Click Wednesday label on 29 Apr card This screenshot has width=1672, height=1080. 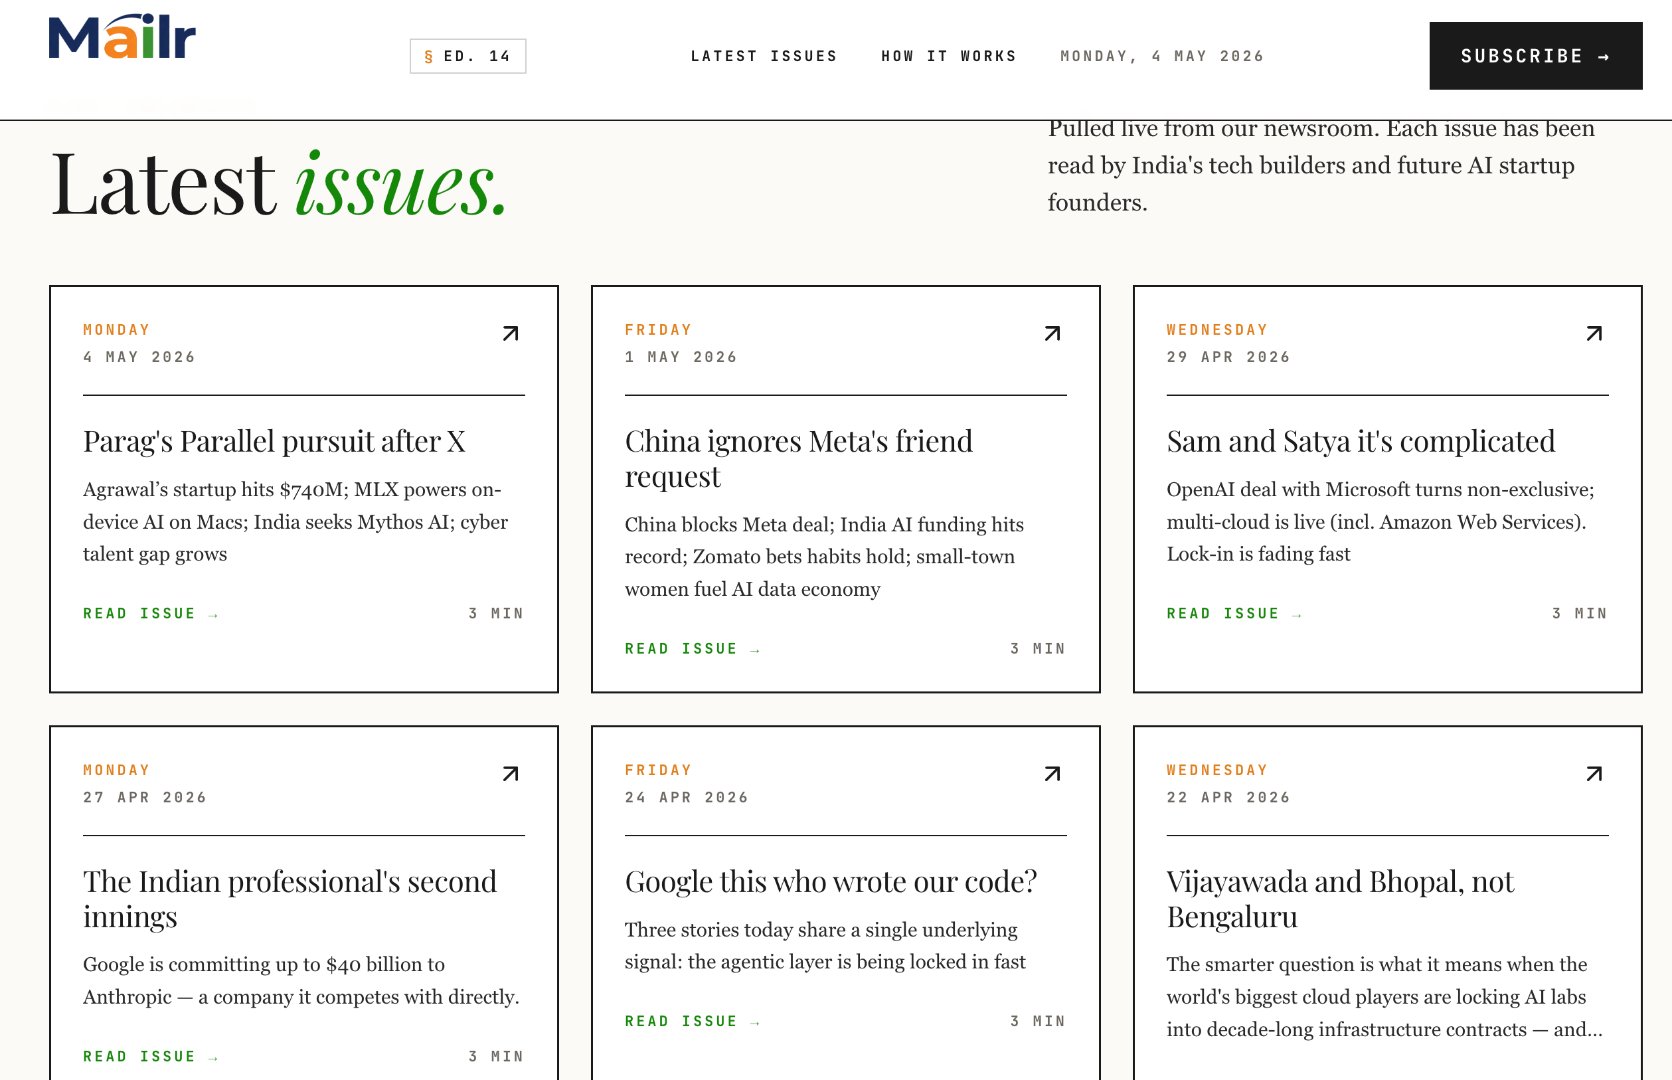(1217, 329)
